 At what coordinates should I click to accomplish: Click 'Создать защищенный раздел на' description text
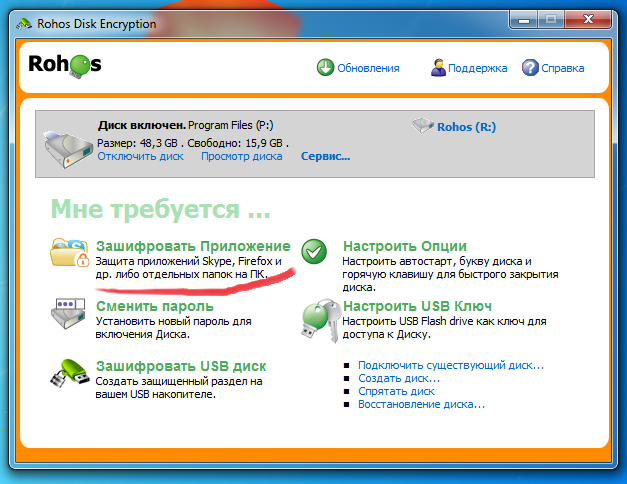coord(179,381)
